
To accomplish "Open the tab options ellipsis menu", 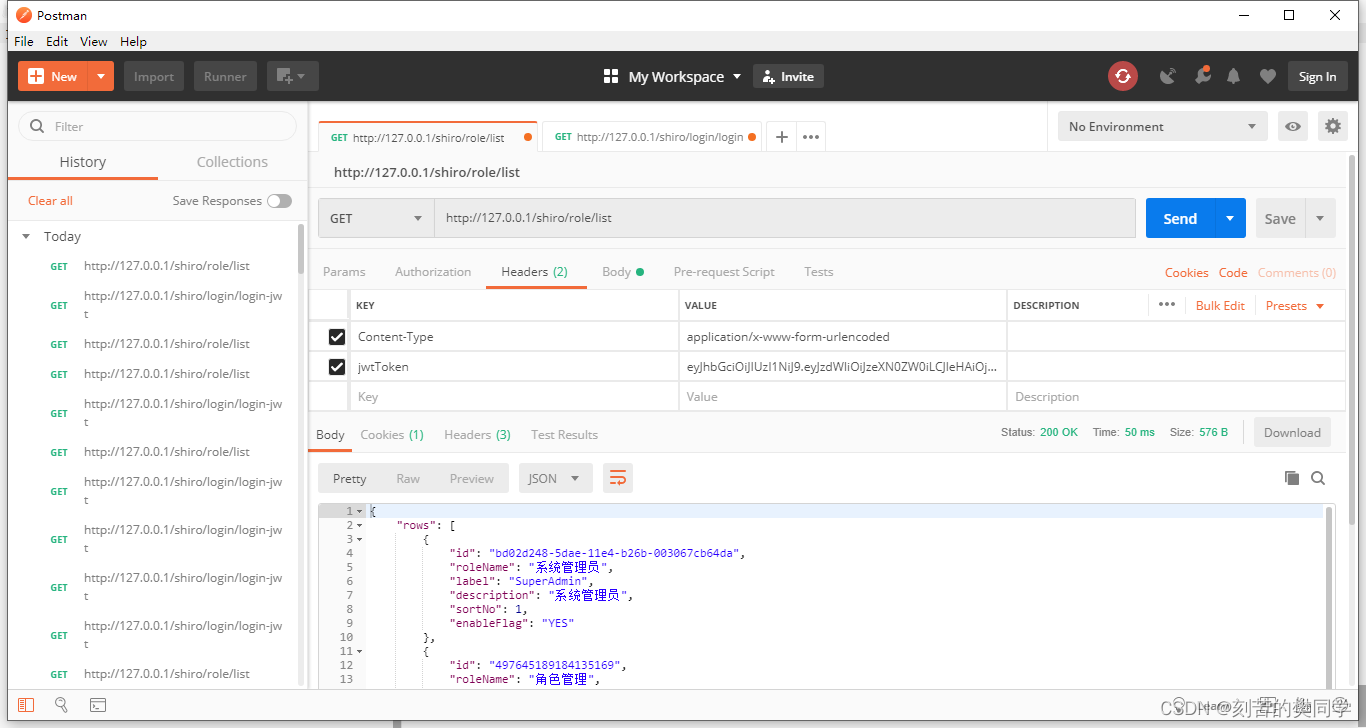I will click(811, 137).
